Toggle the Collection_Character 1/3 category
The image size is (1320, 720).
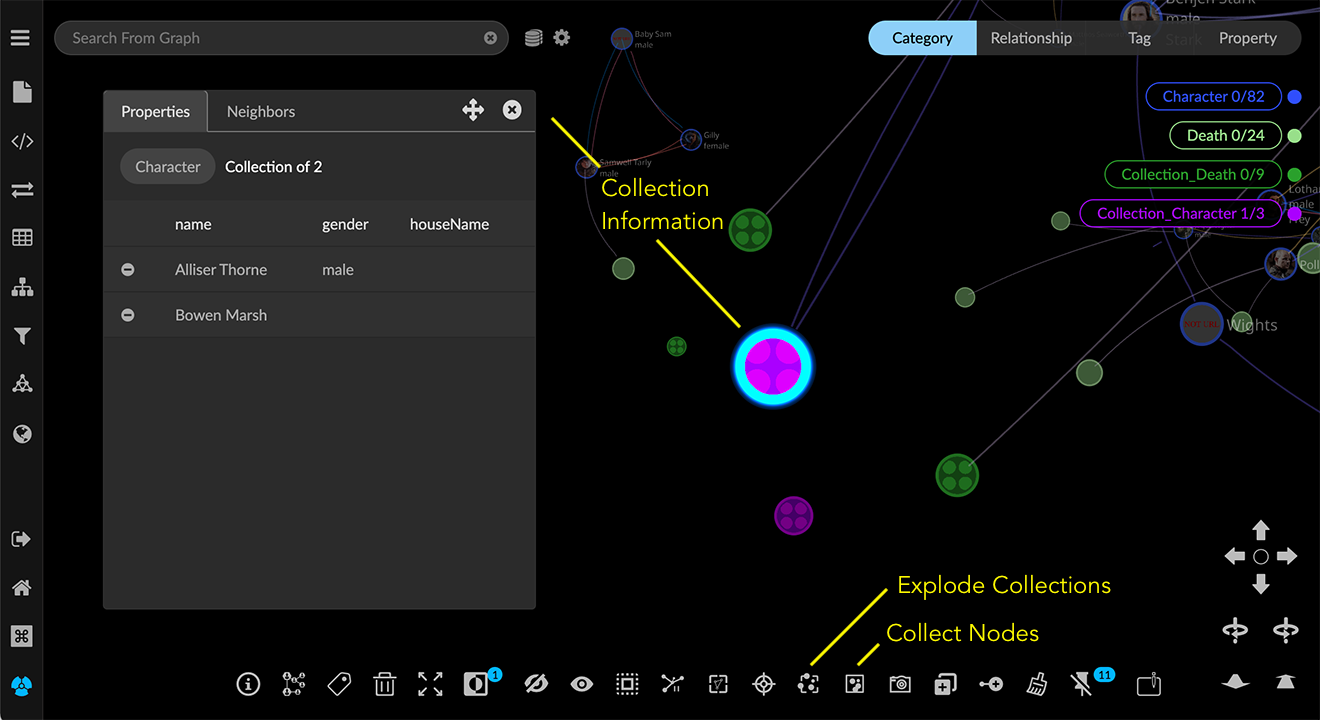[1180, 213]
